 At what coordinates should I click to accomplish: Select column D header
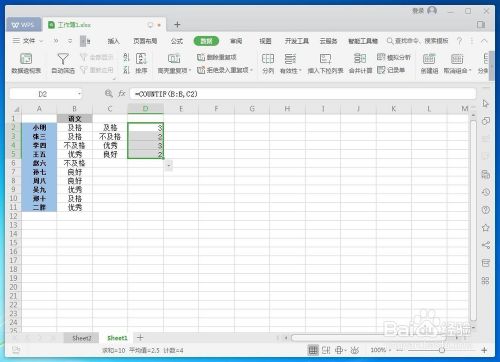[x=146, y=109]
